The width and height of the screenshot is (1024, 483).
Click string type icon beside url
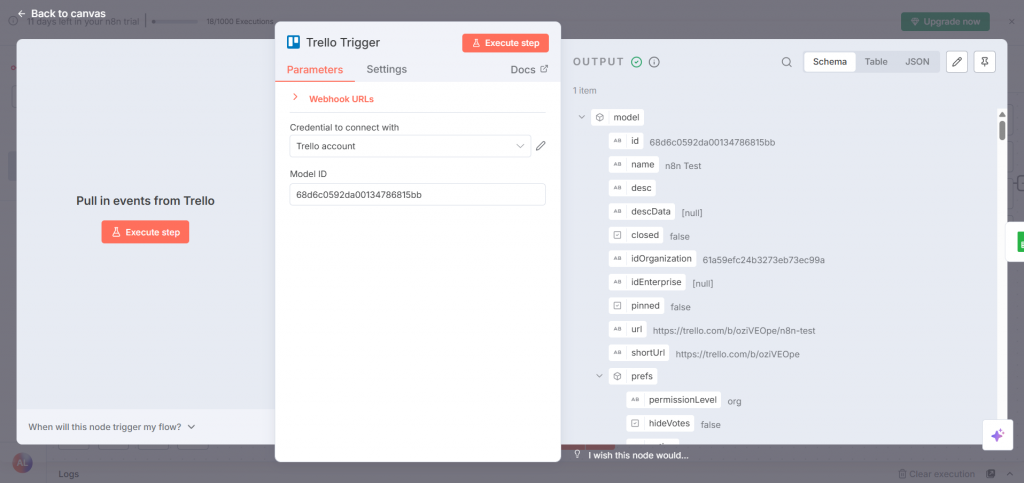617,330
